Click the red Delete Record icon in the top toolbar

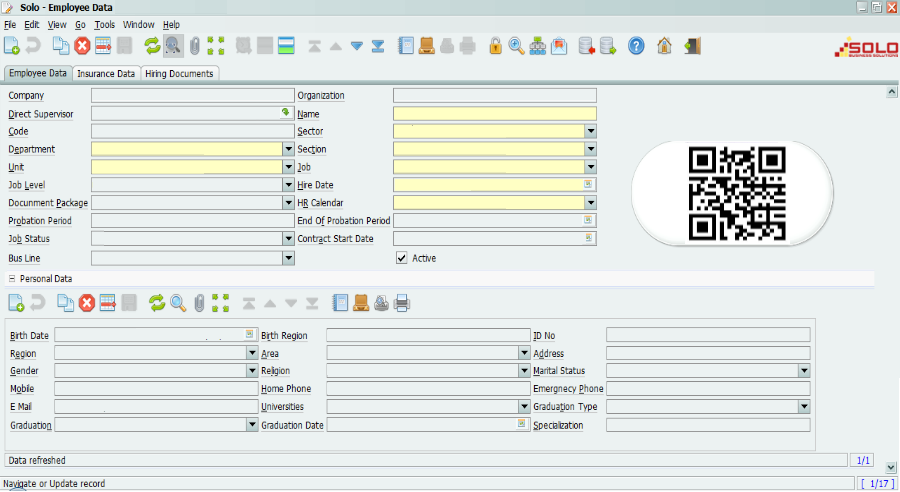pos(82,46)
